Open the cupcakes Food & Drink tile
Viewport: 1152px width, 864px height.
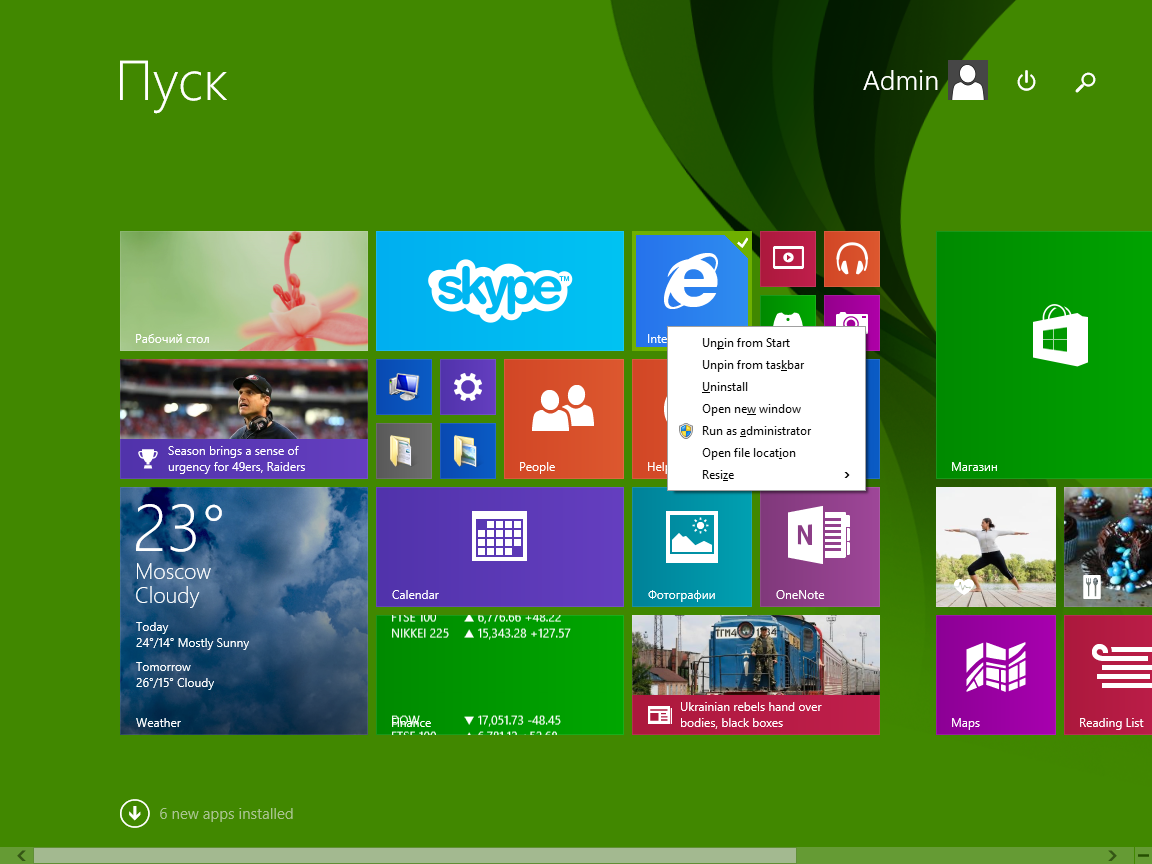coord(1108,547)
